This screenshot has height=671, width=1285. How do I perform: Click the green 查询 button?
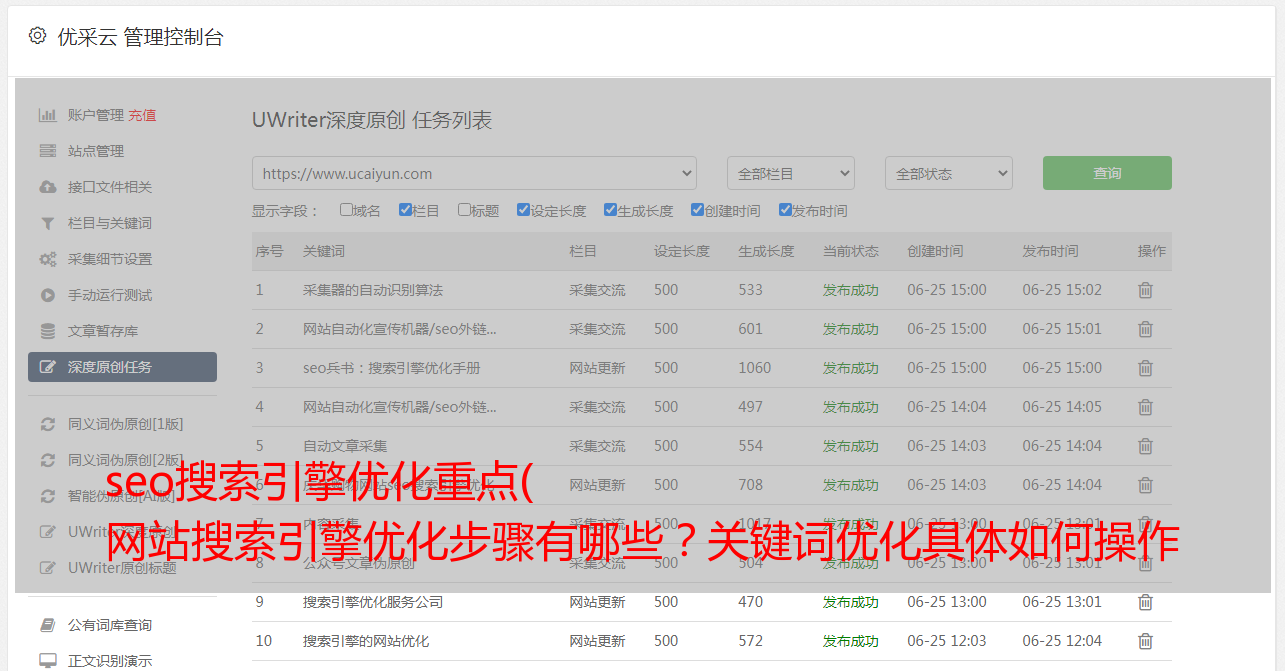coord(1106,173)
